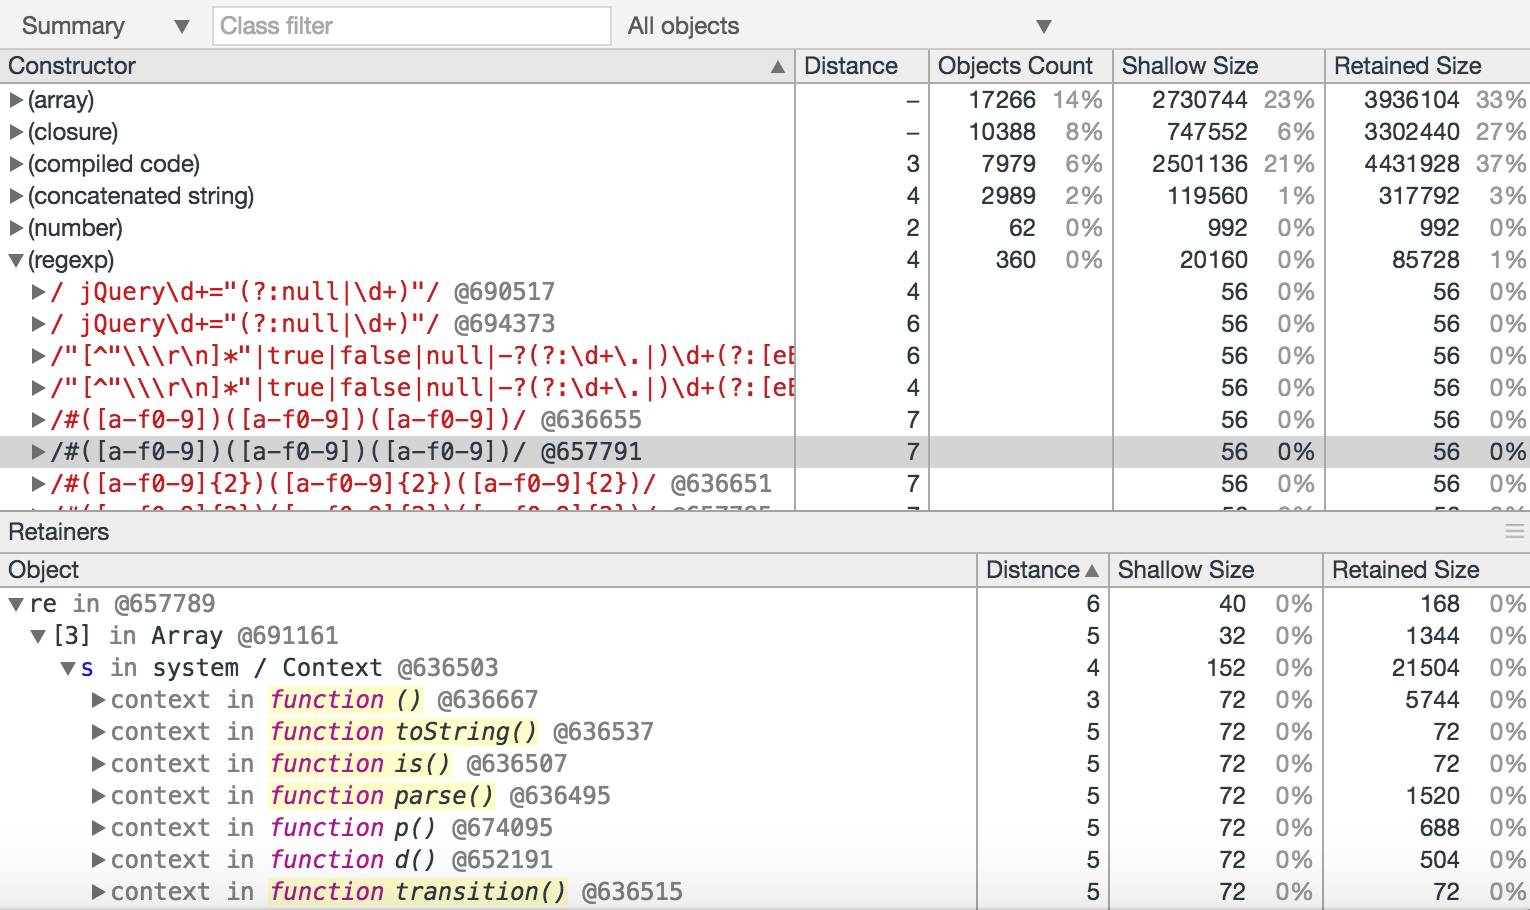Collapse the '[3] in Array @691161' retainer

(38, 636)
